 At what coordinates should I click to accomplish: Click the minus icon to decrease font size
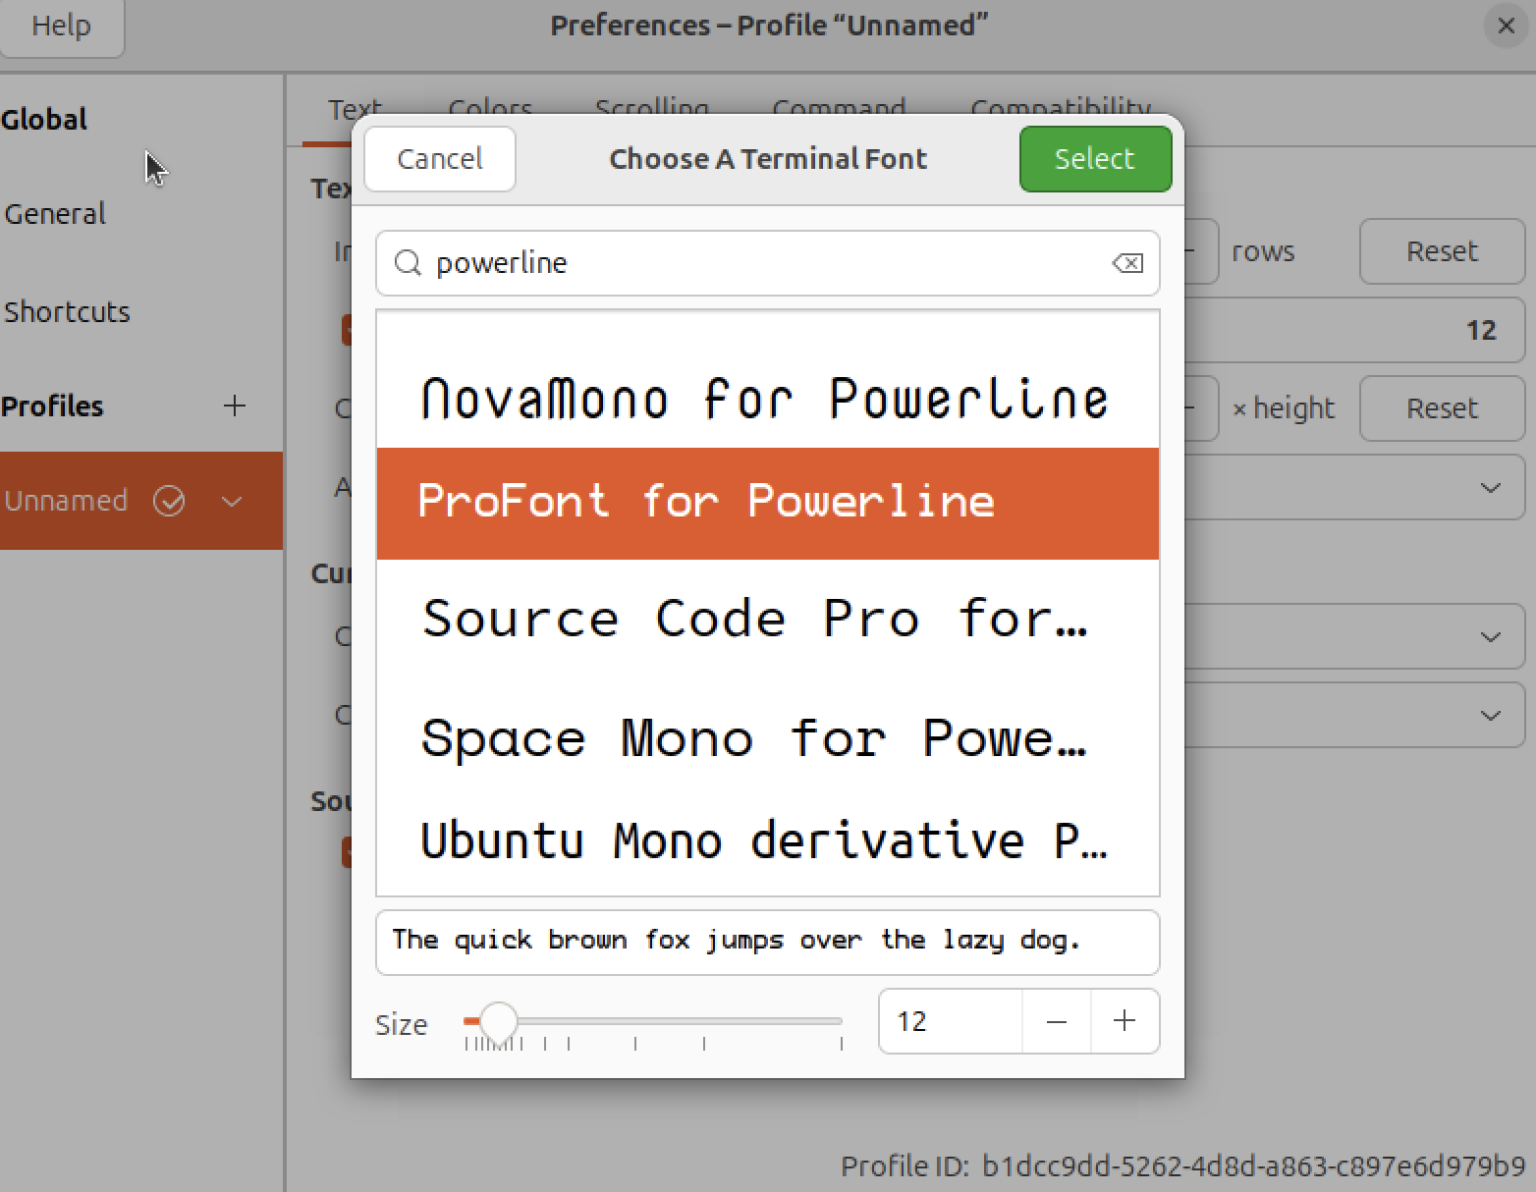1056,1021
